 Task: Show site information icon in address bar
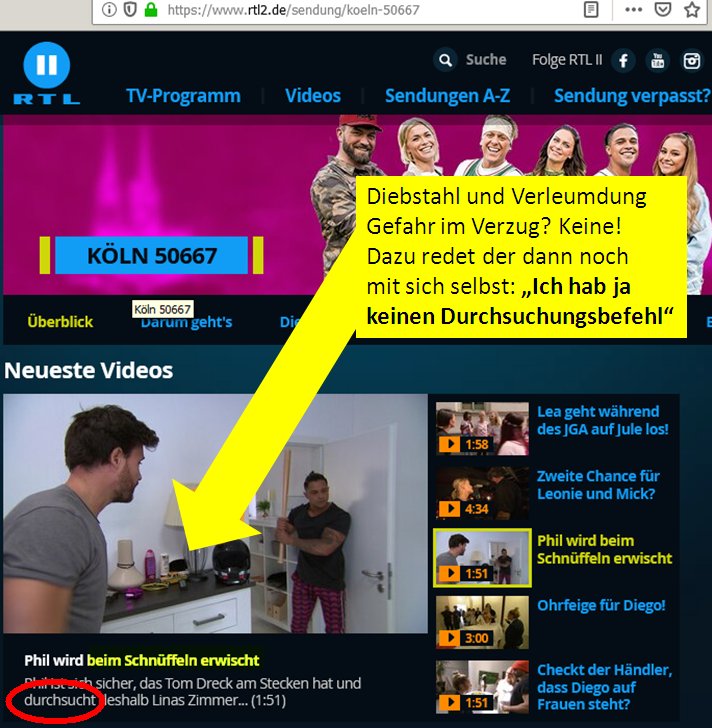(x=109, y=9)
